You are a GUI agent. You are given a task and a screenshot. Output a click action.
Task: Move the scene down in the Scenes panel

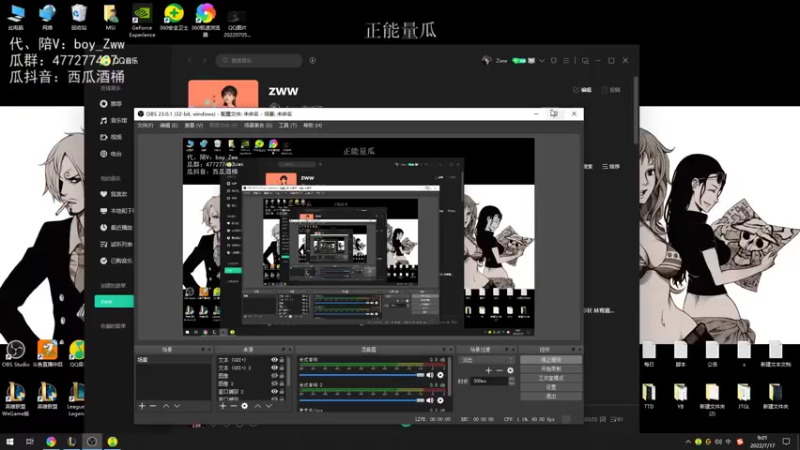pos(177,406)
